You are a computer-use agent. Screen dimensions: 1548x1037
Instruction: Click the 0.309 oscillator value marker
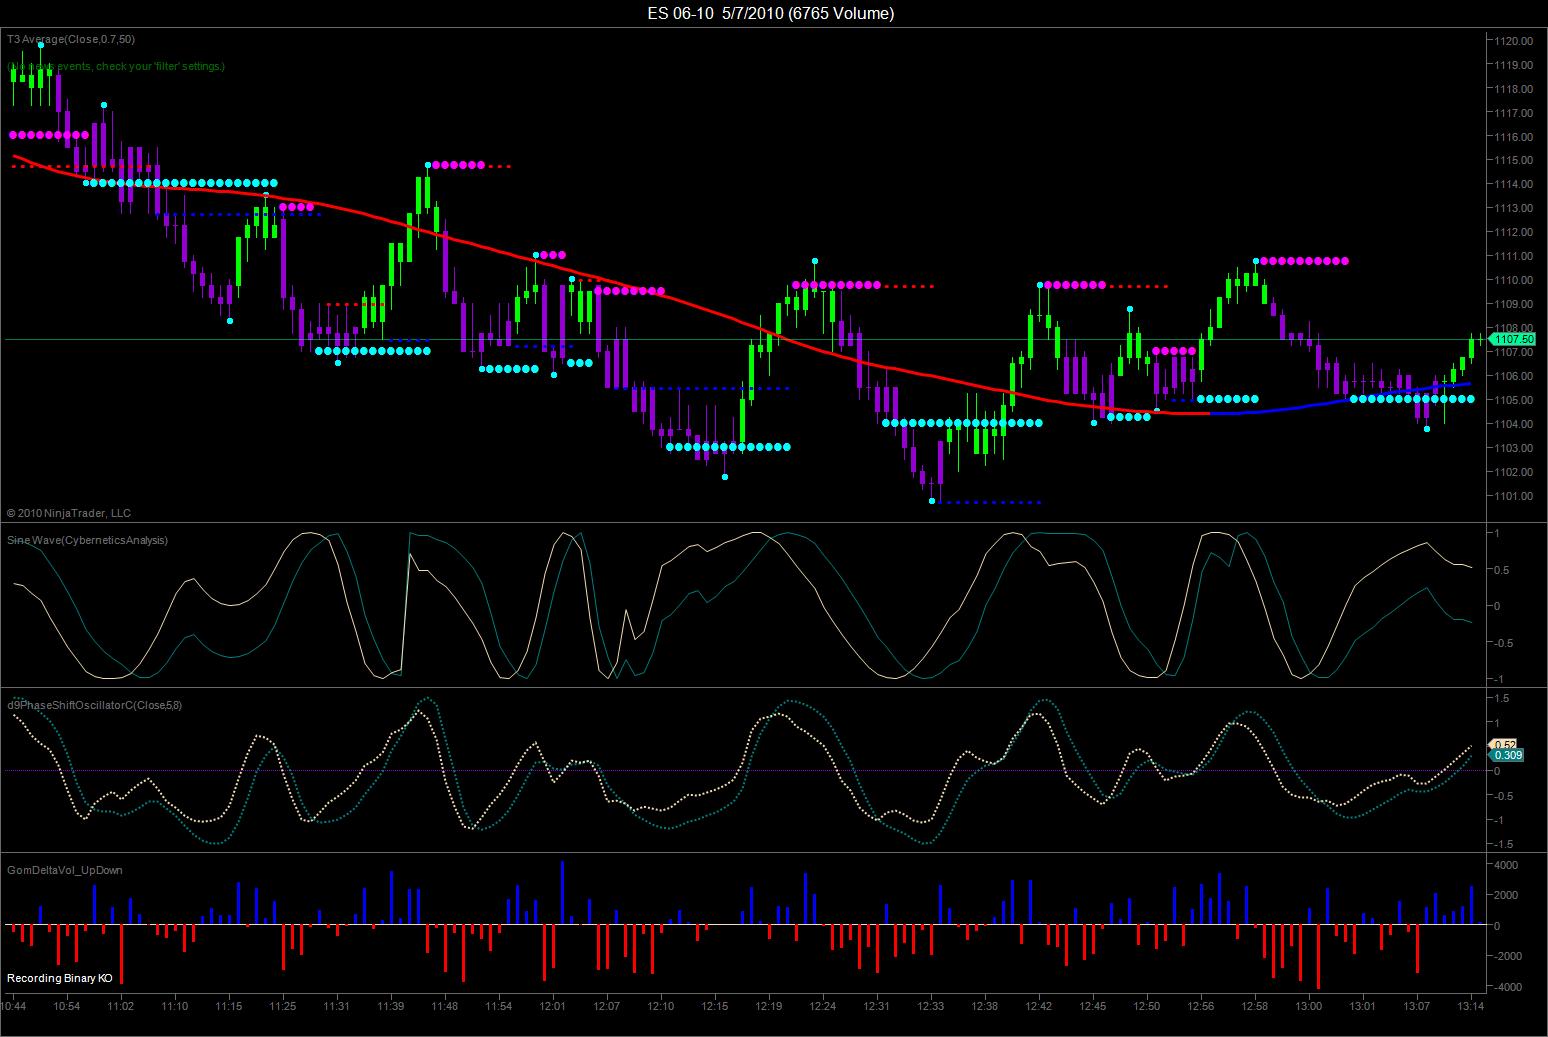point(1507,755)
